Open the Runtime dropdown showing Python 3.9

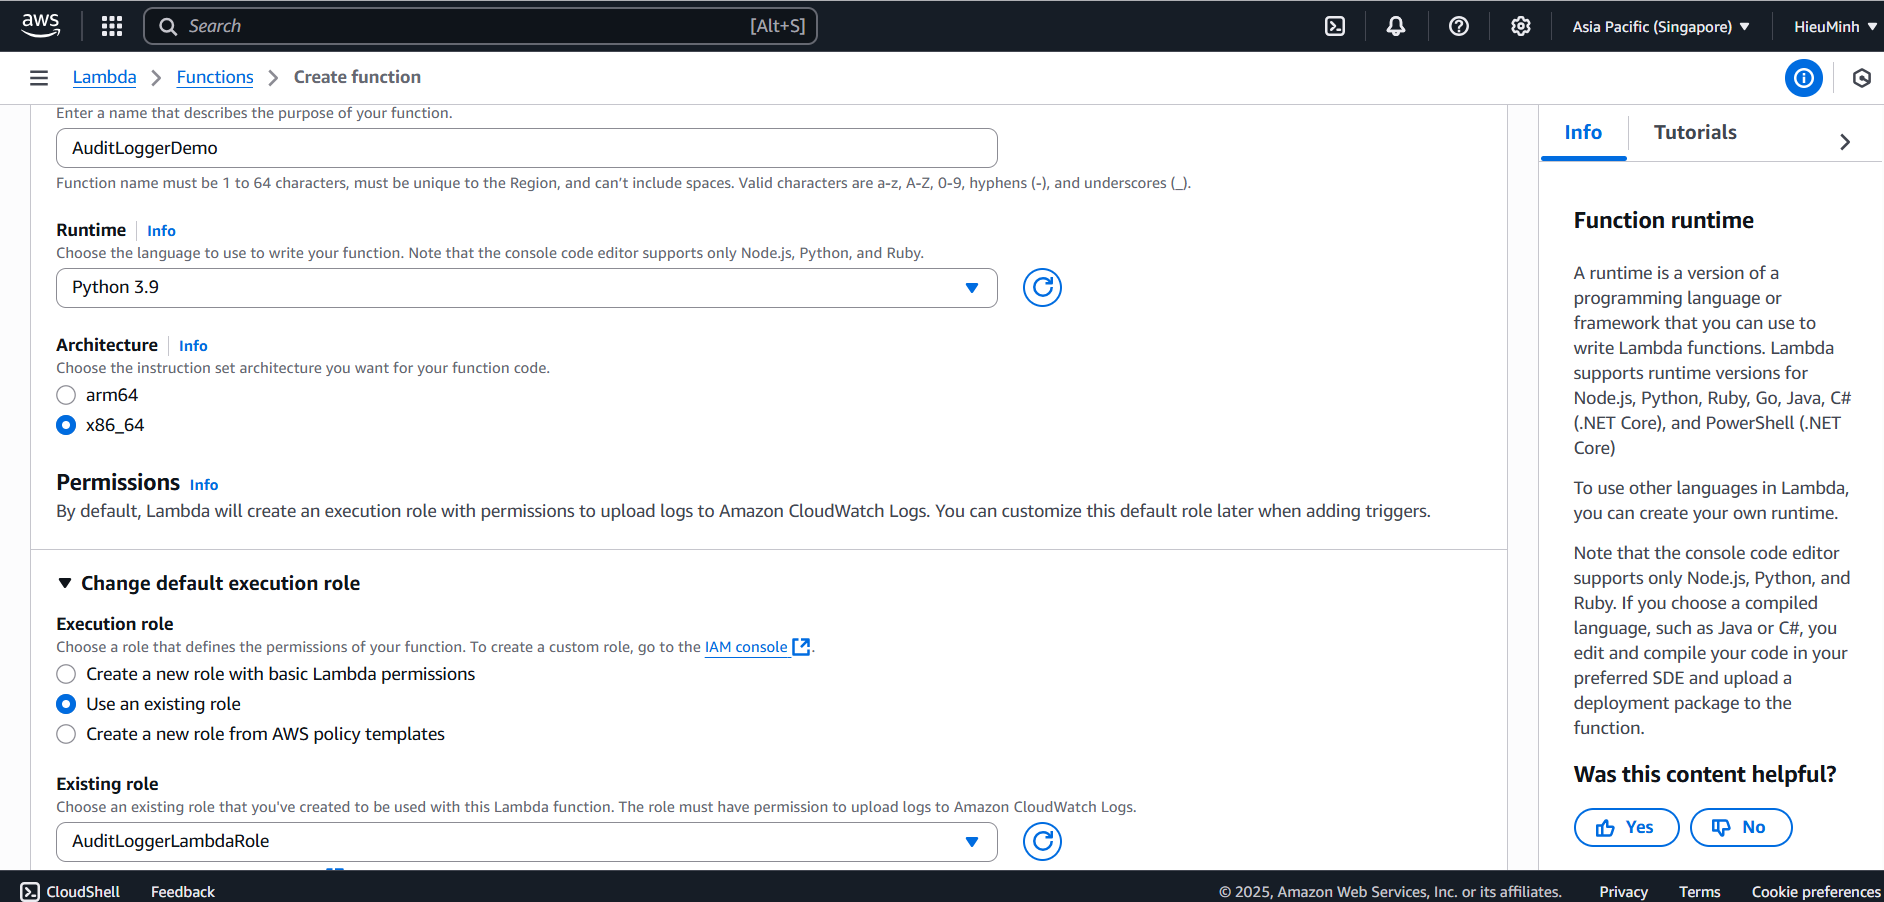pyautogui.click(x=527, y=288)
